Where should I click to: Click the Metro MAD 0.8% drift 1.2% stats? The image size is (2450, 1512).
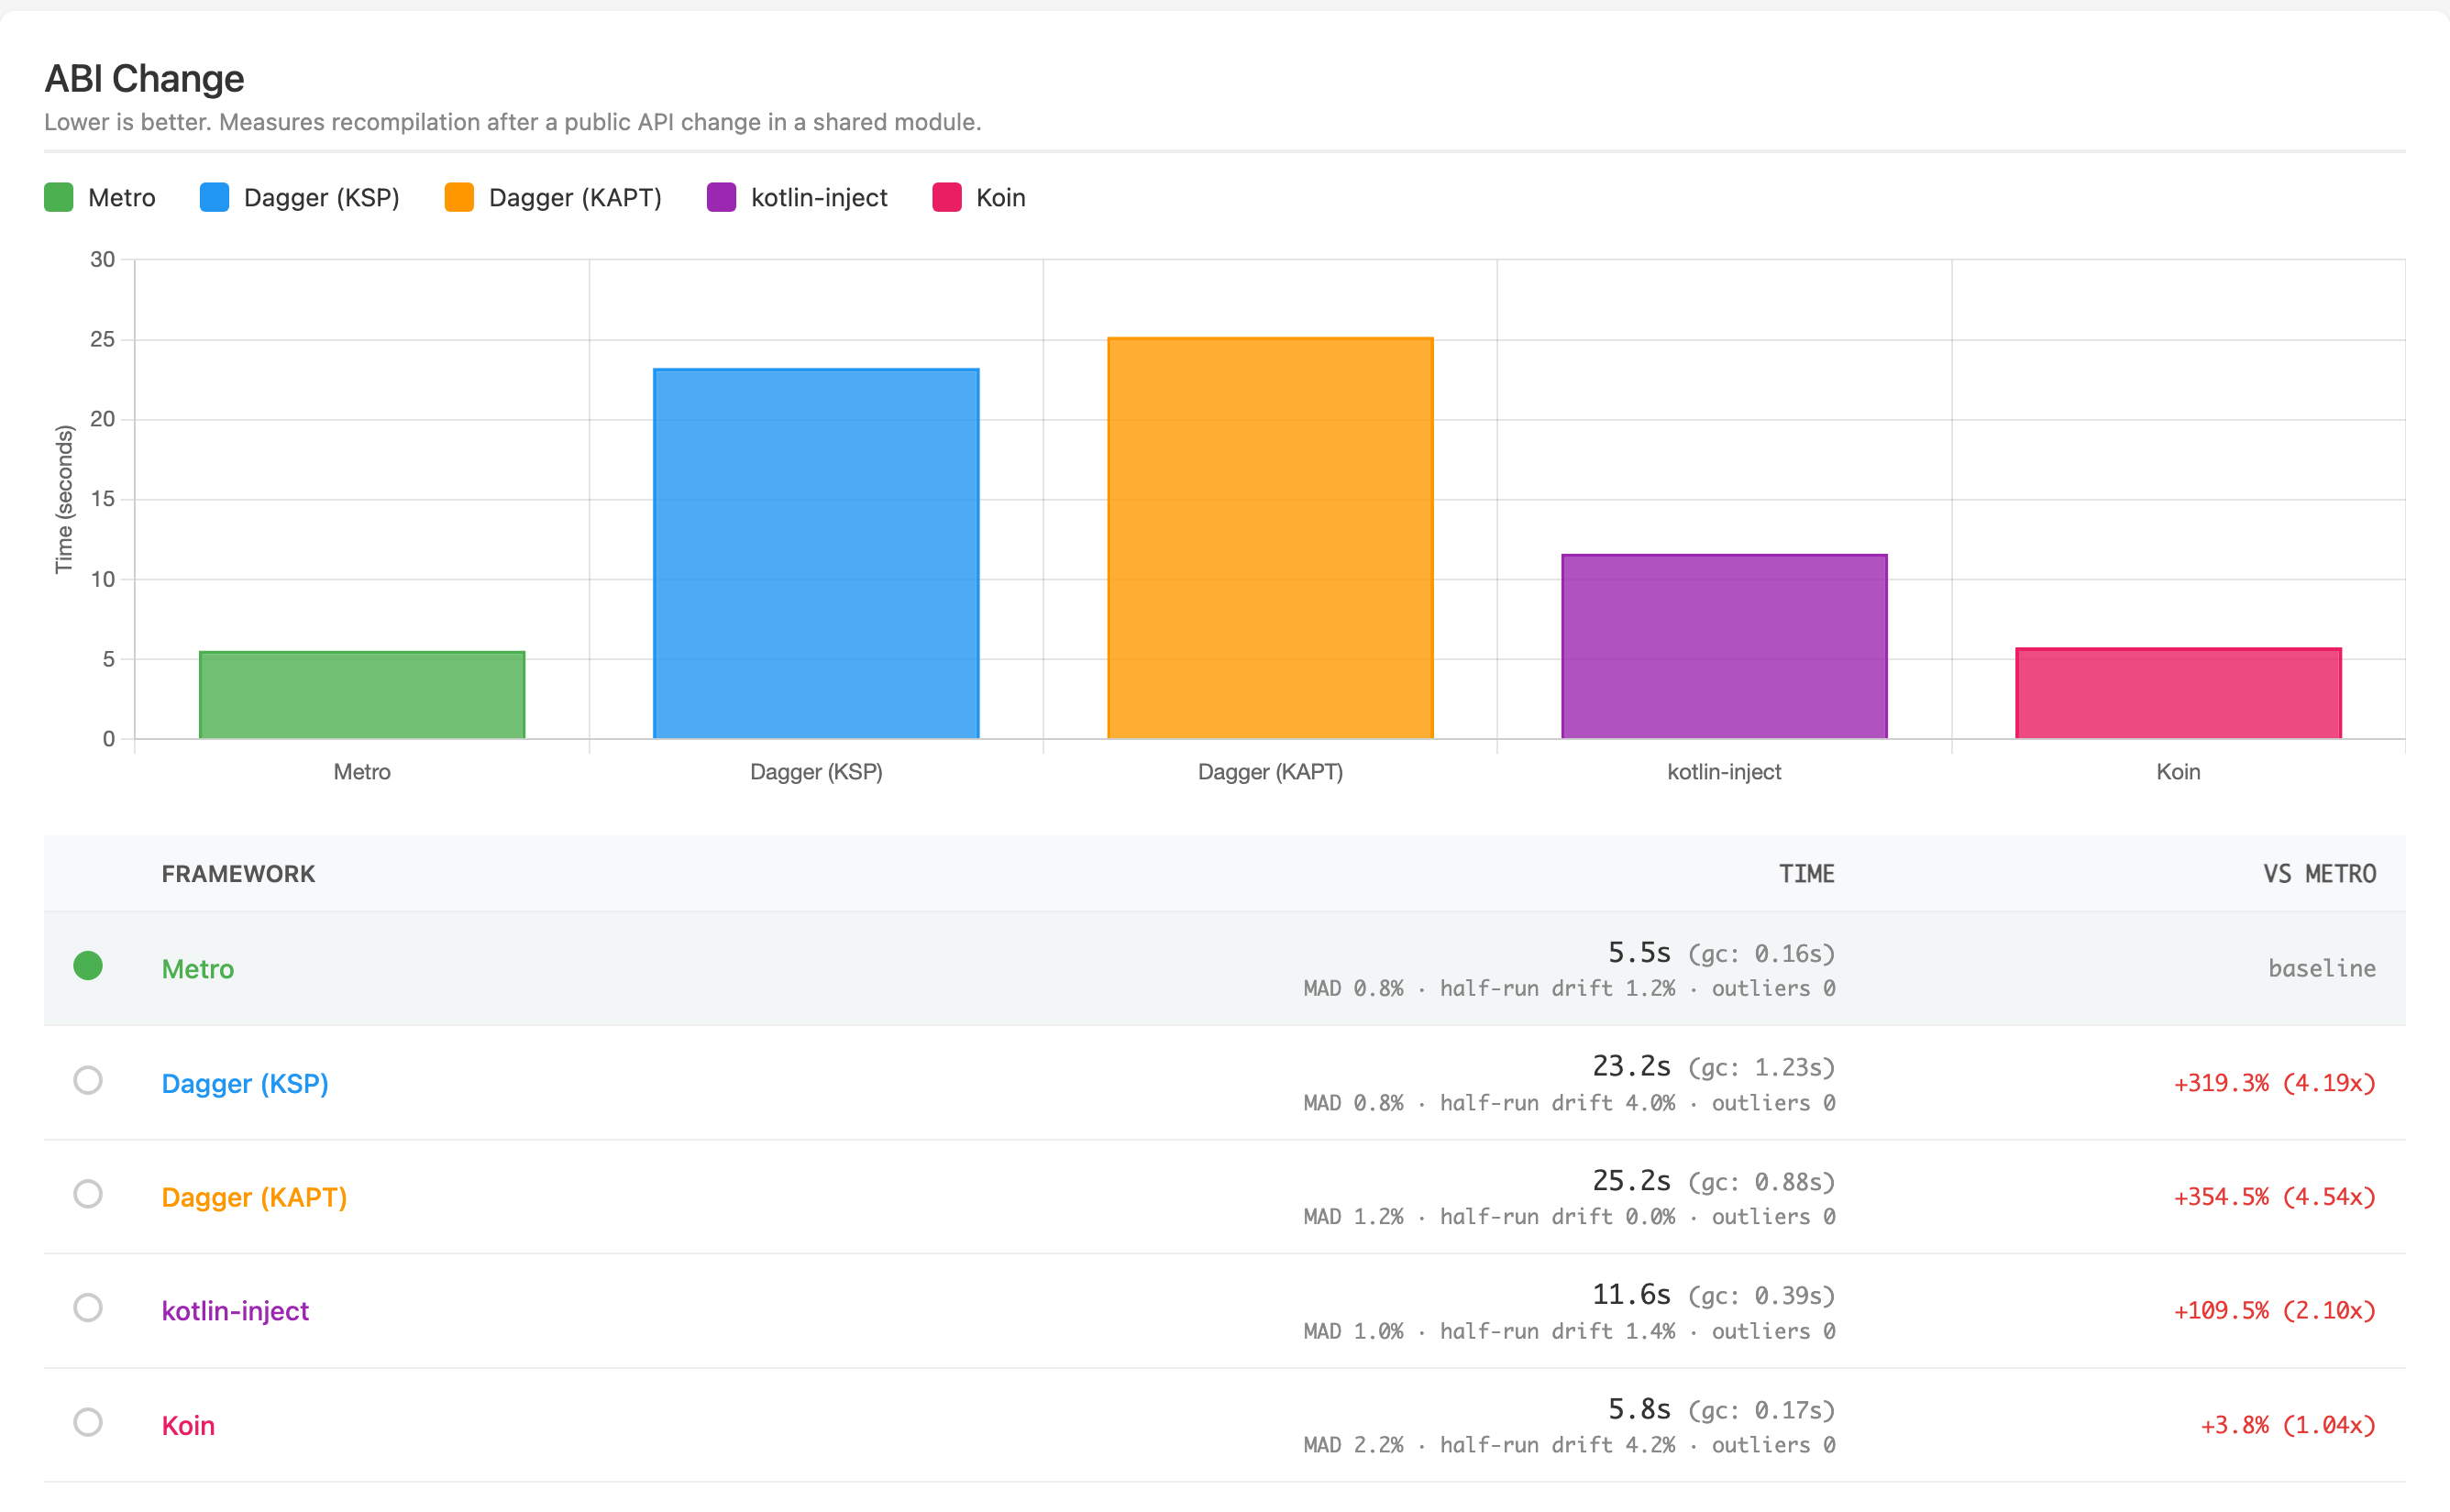(1569, 988)
